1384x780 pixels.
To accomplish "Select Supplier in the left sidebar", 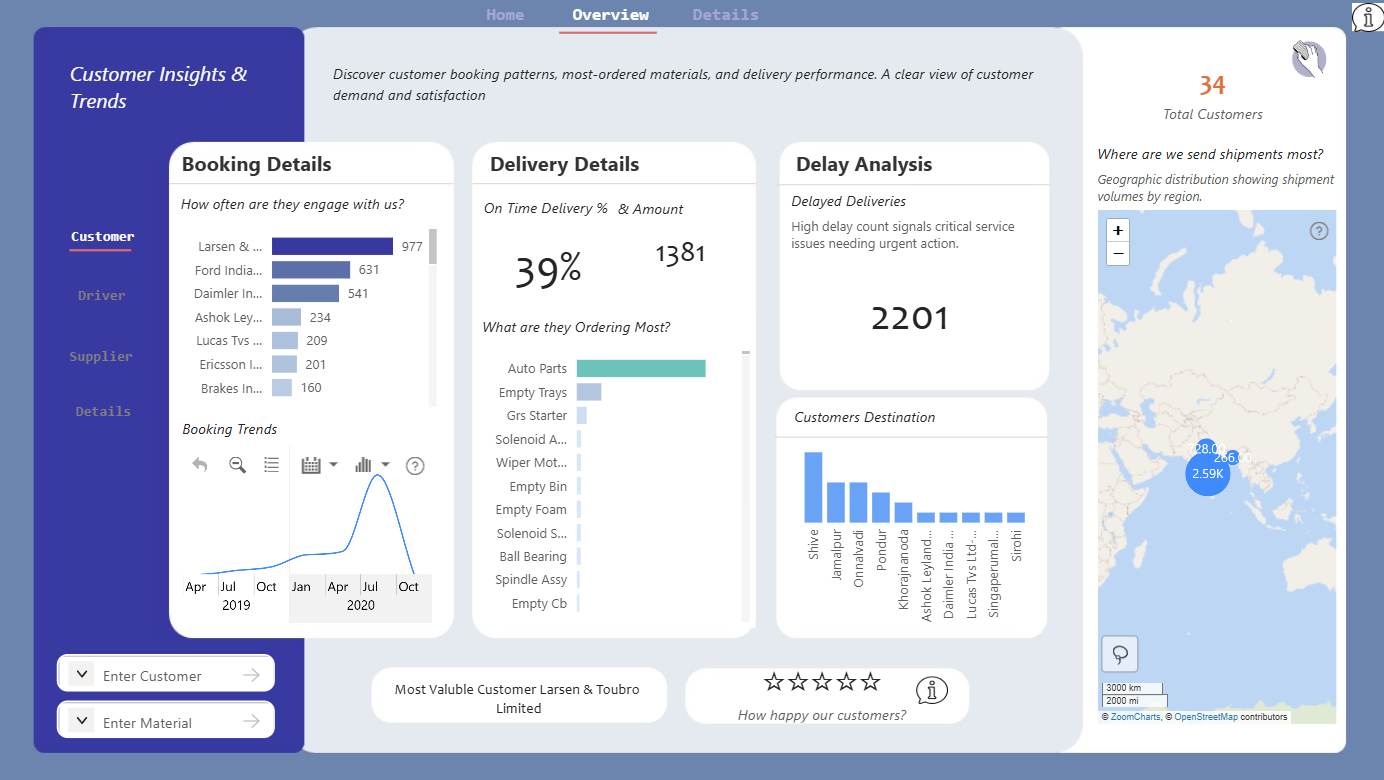I will pos(101,357).
